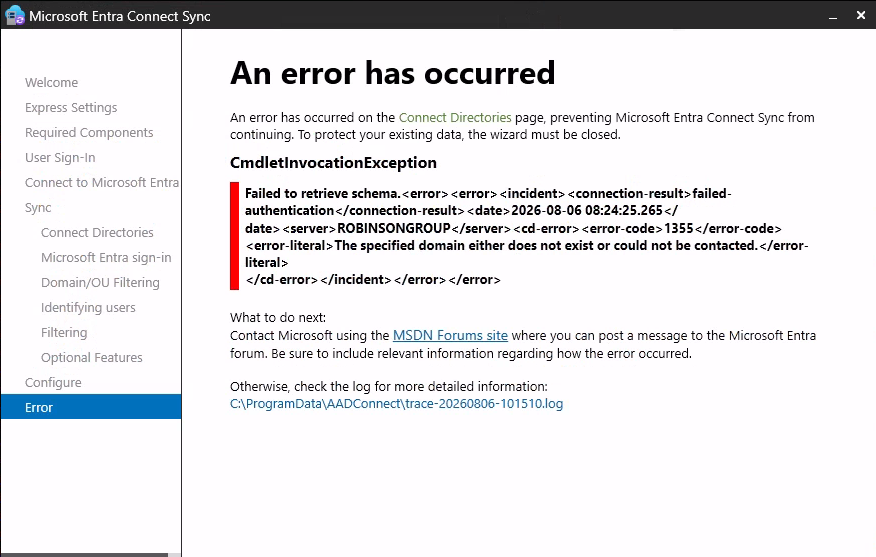Open Domain/OU Filtering sub-step

100,283
